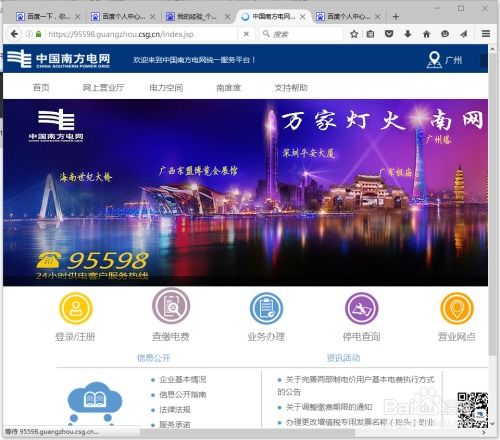Image resolution: width=500 pixels, height=440 pixels.
Task: Open the 法律法规 link
Action: tap(175, 410)
